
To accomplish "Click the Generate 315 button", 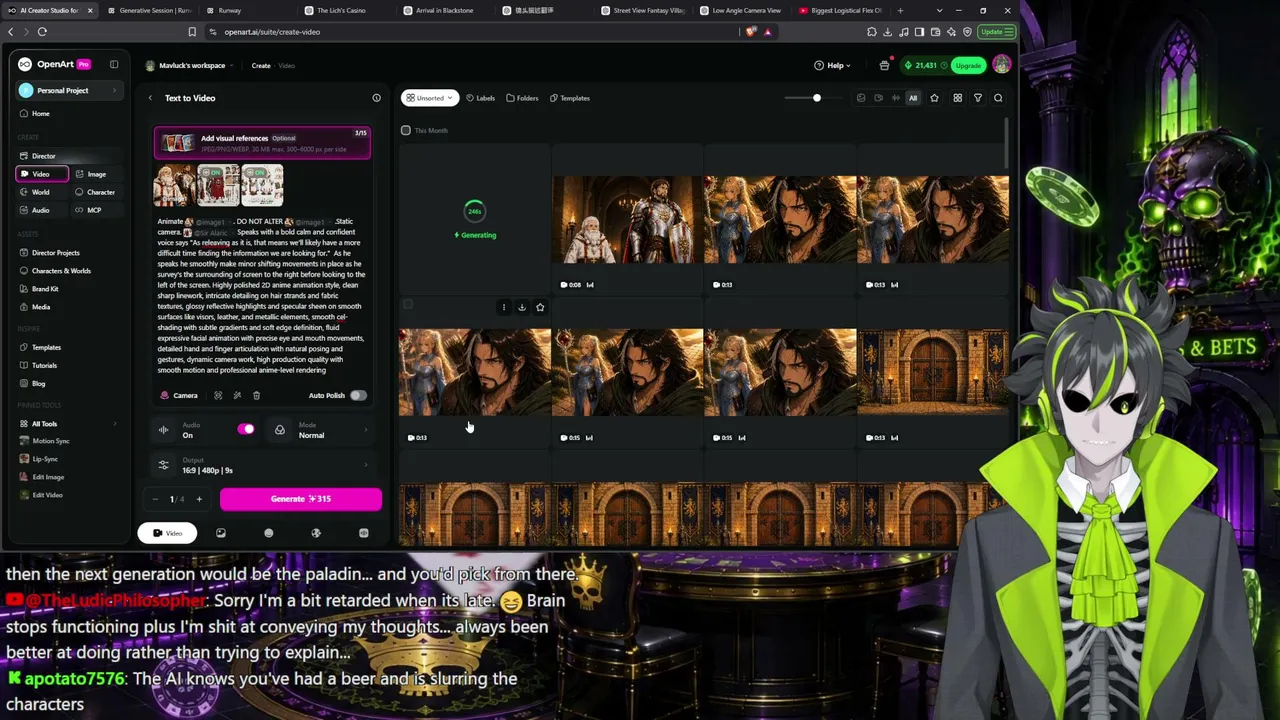I will (300, 499).
